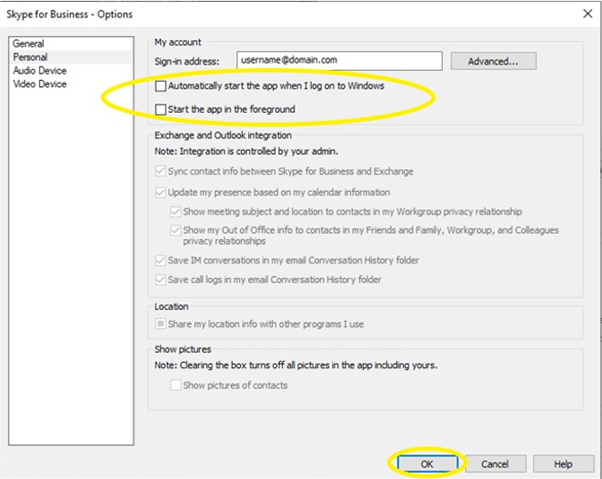Click the 'Note: Clearing the box turns off all pictures' text
Viewport: 602px width, 479px height.
[296, 365]
